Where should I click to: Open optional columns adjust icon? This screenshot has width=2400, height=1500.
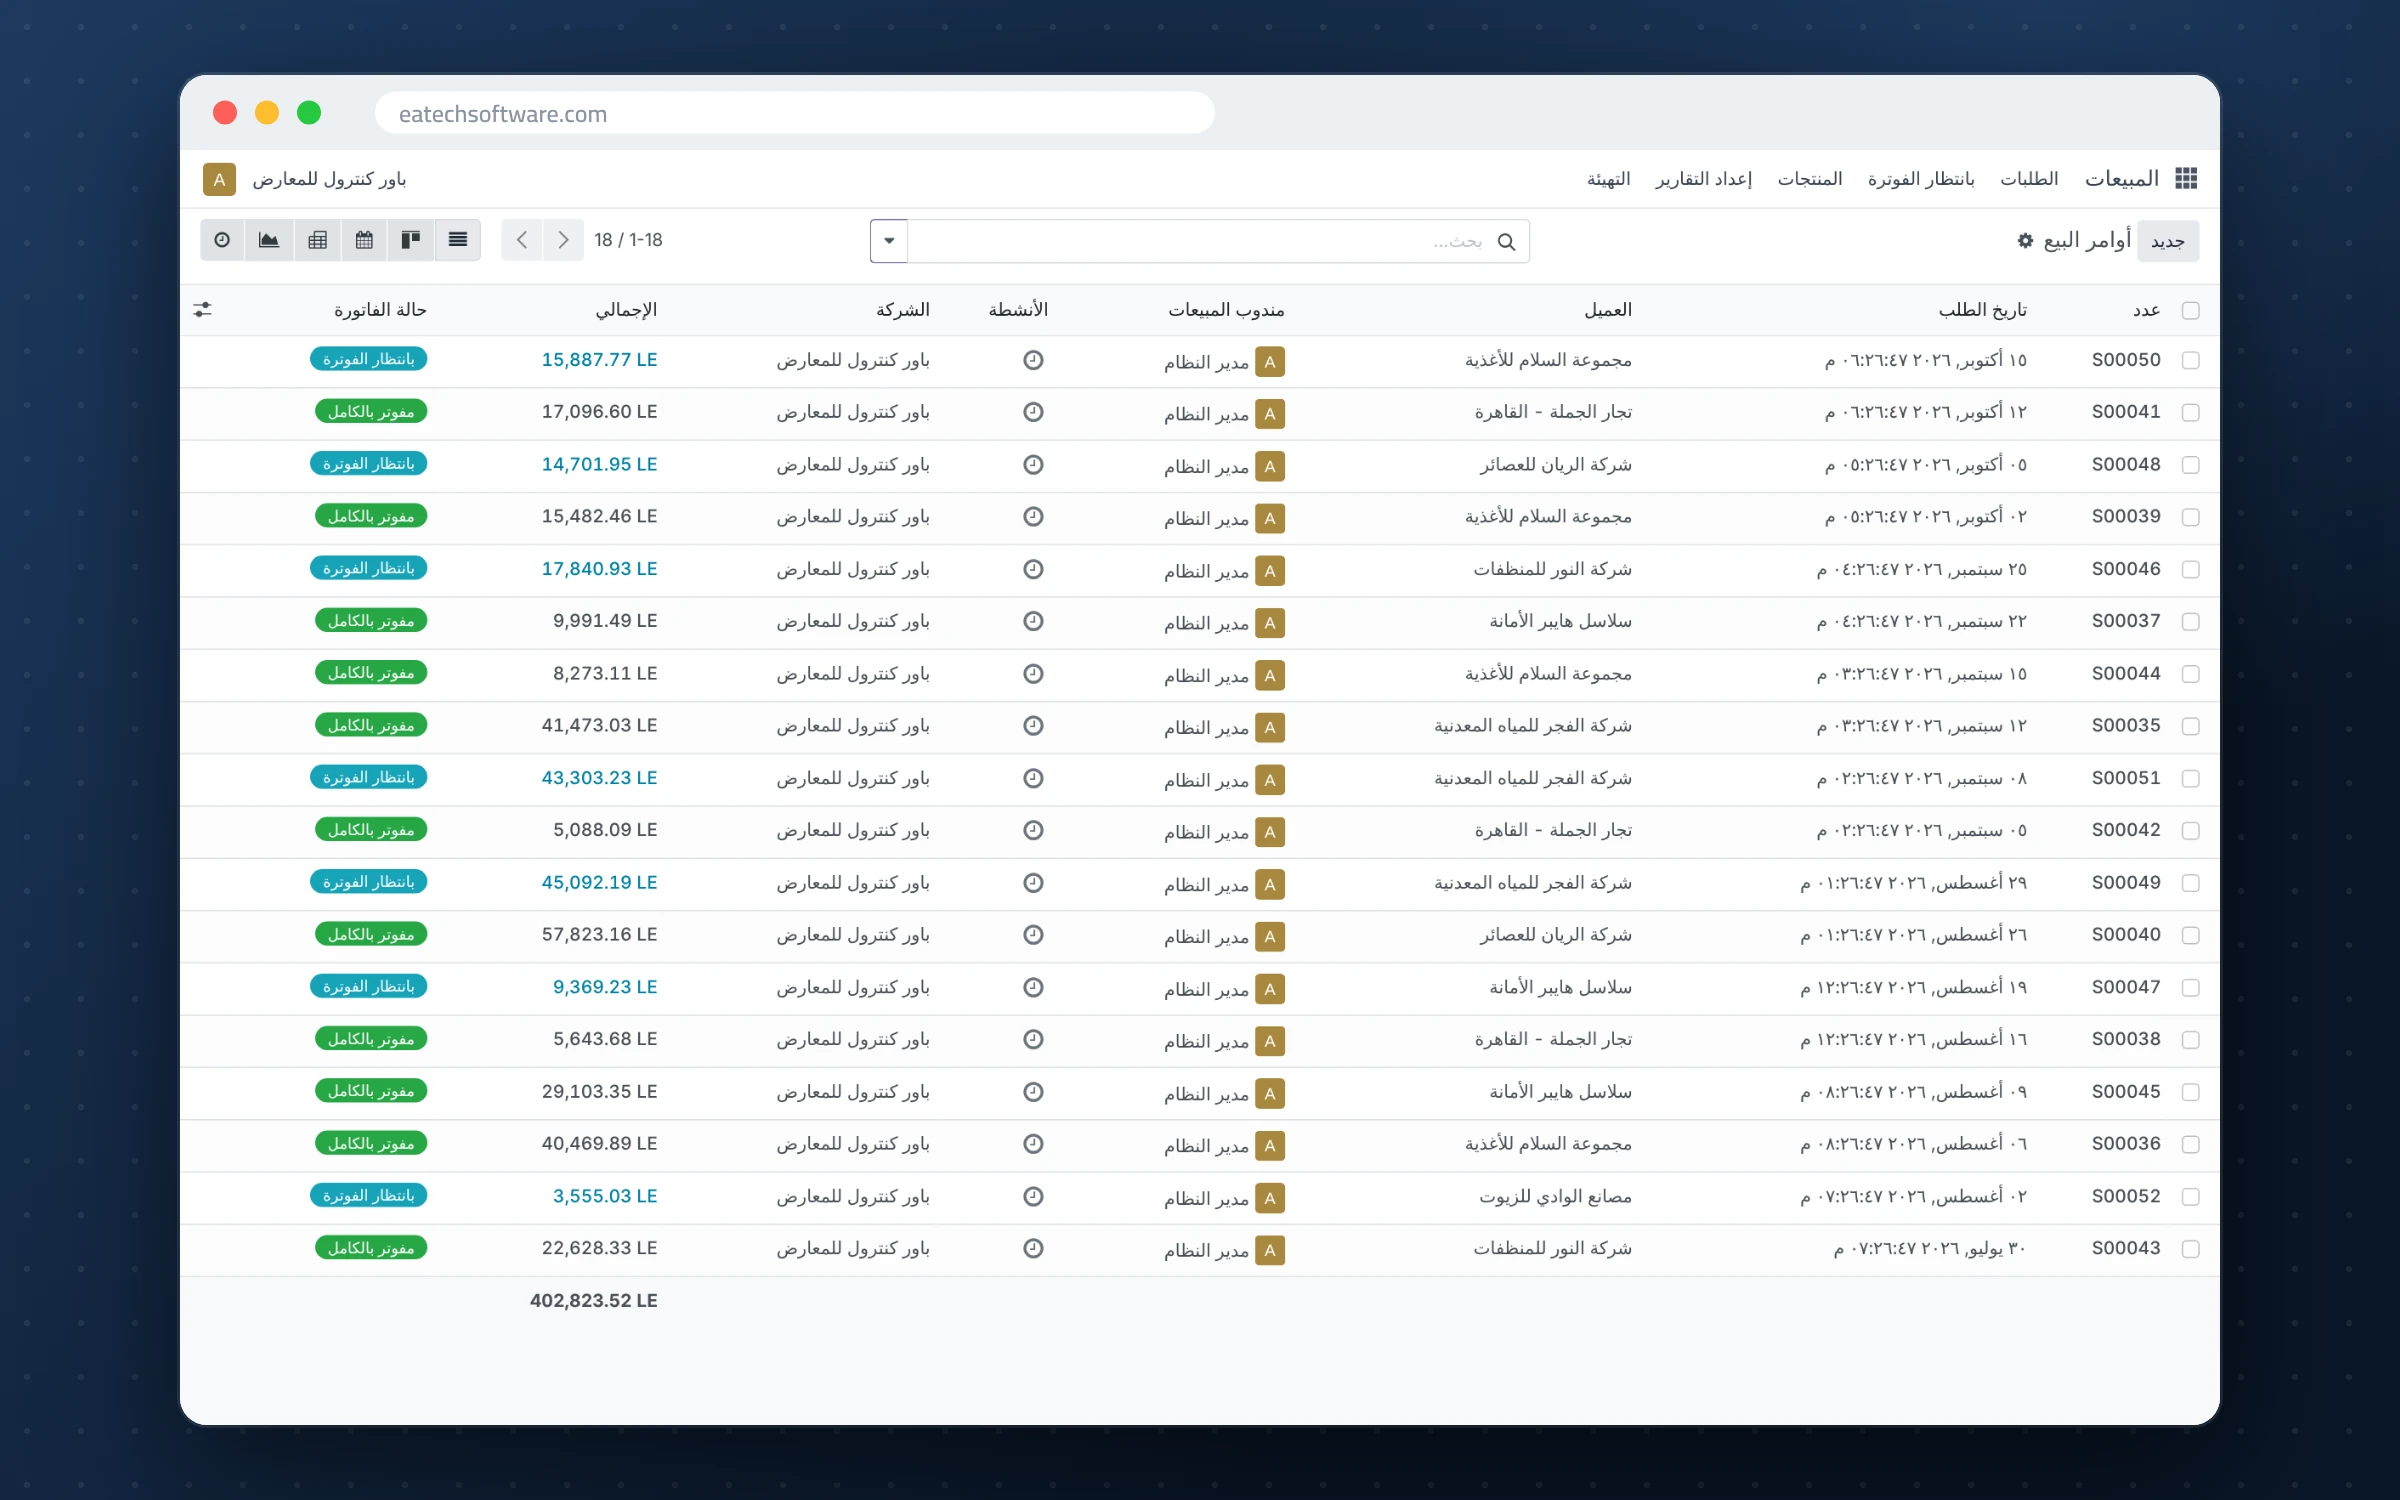(203, 310)
